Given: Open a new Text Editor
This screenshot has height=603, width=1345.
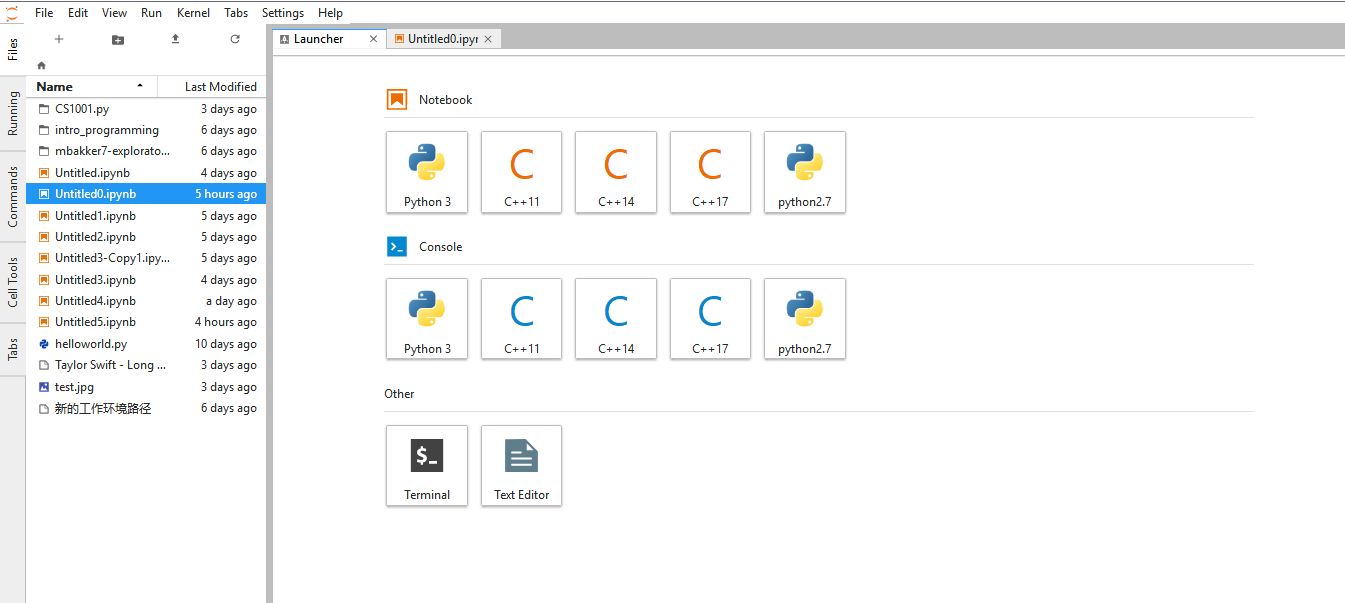Looking at the screenshot, I should click(x=521, y=466).
